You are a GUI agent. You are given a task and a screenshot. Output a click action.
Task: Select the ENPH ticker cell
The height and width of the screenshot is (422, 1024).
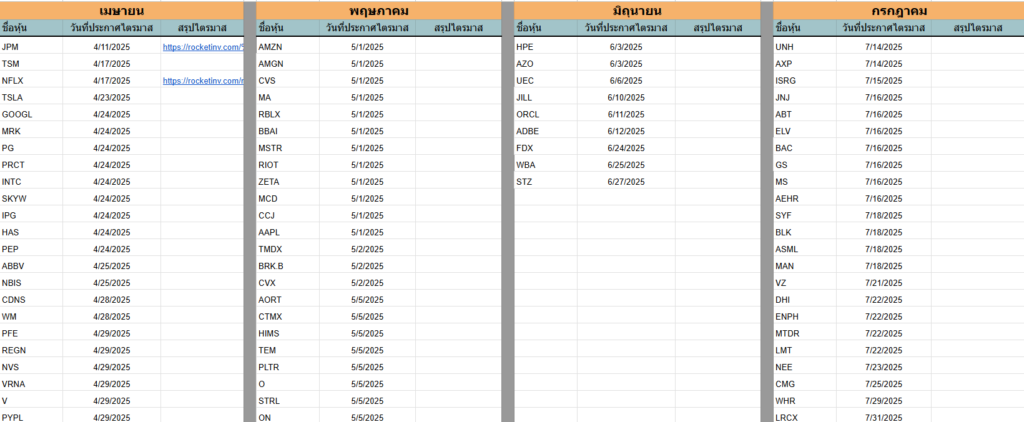[805, 317]
